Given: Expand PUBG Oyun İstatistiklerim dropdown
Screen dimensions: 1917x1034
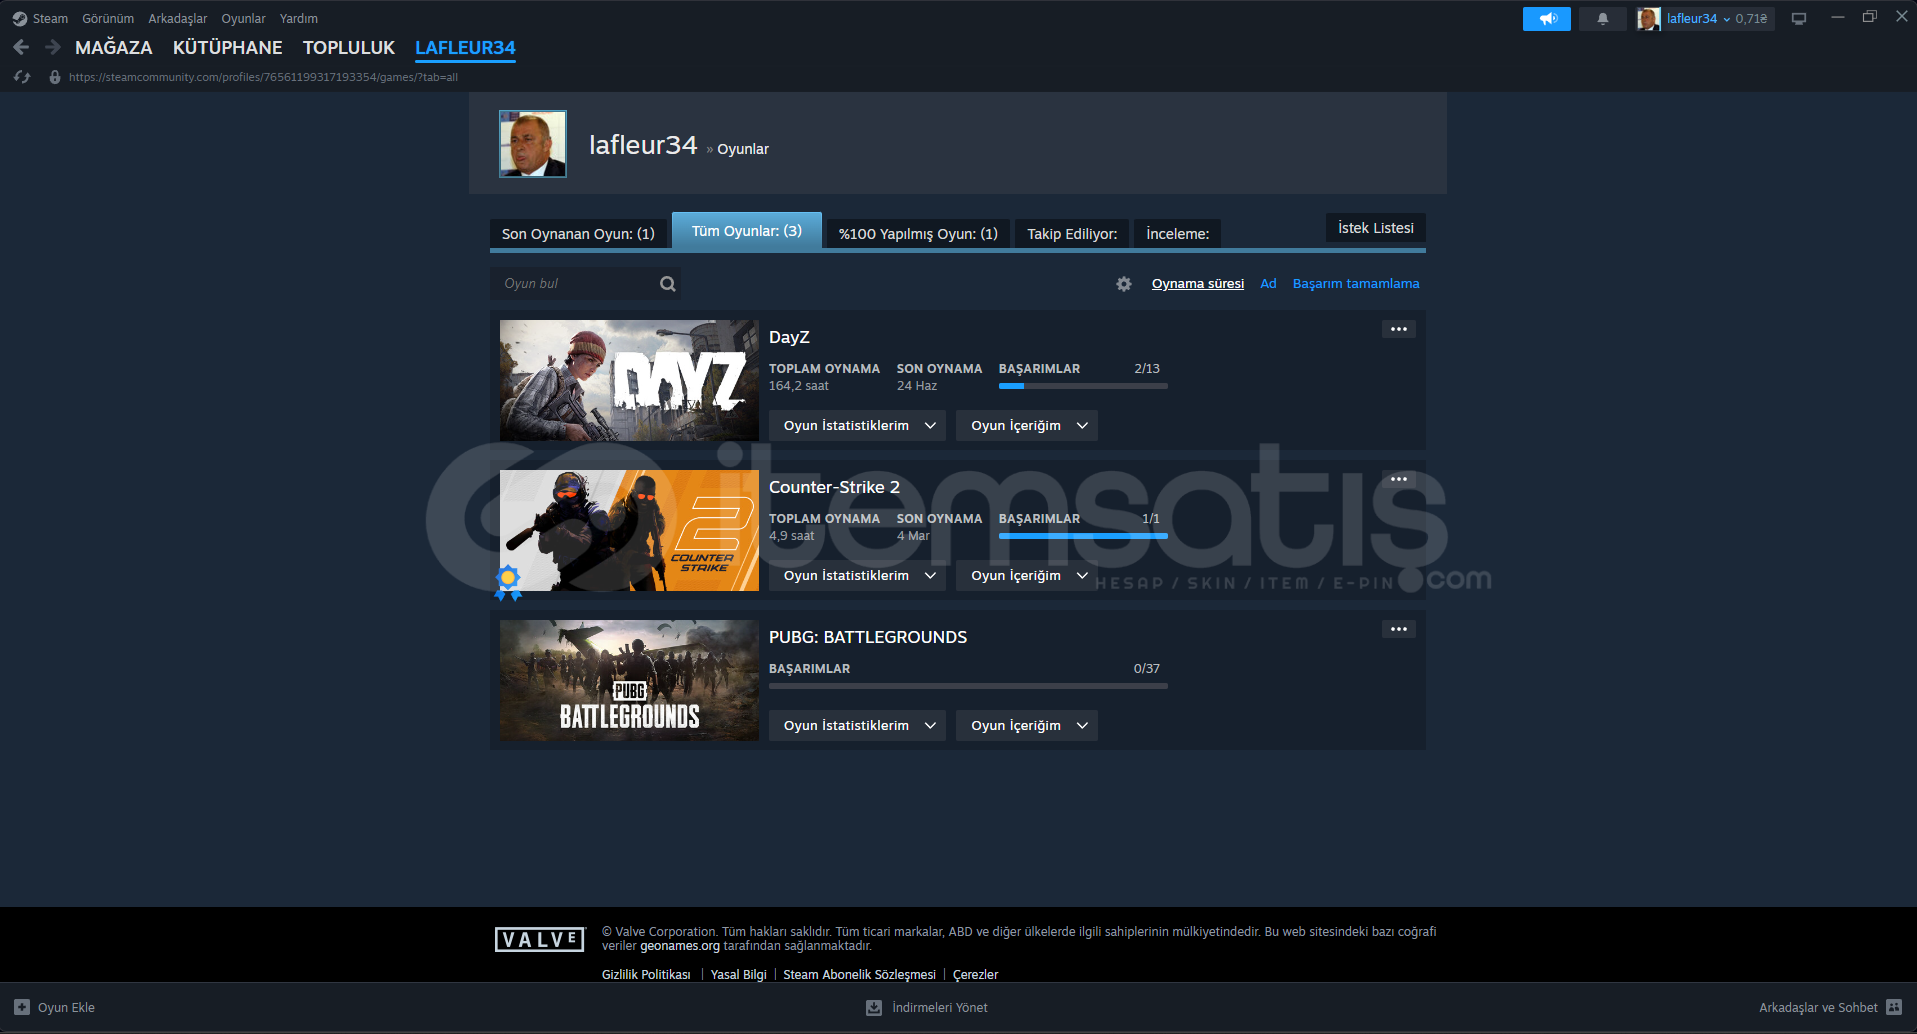Looking at the screenshot, I should click(x=857, y=725).
